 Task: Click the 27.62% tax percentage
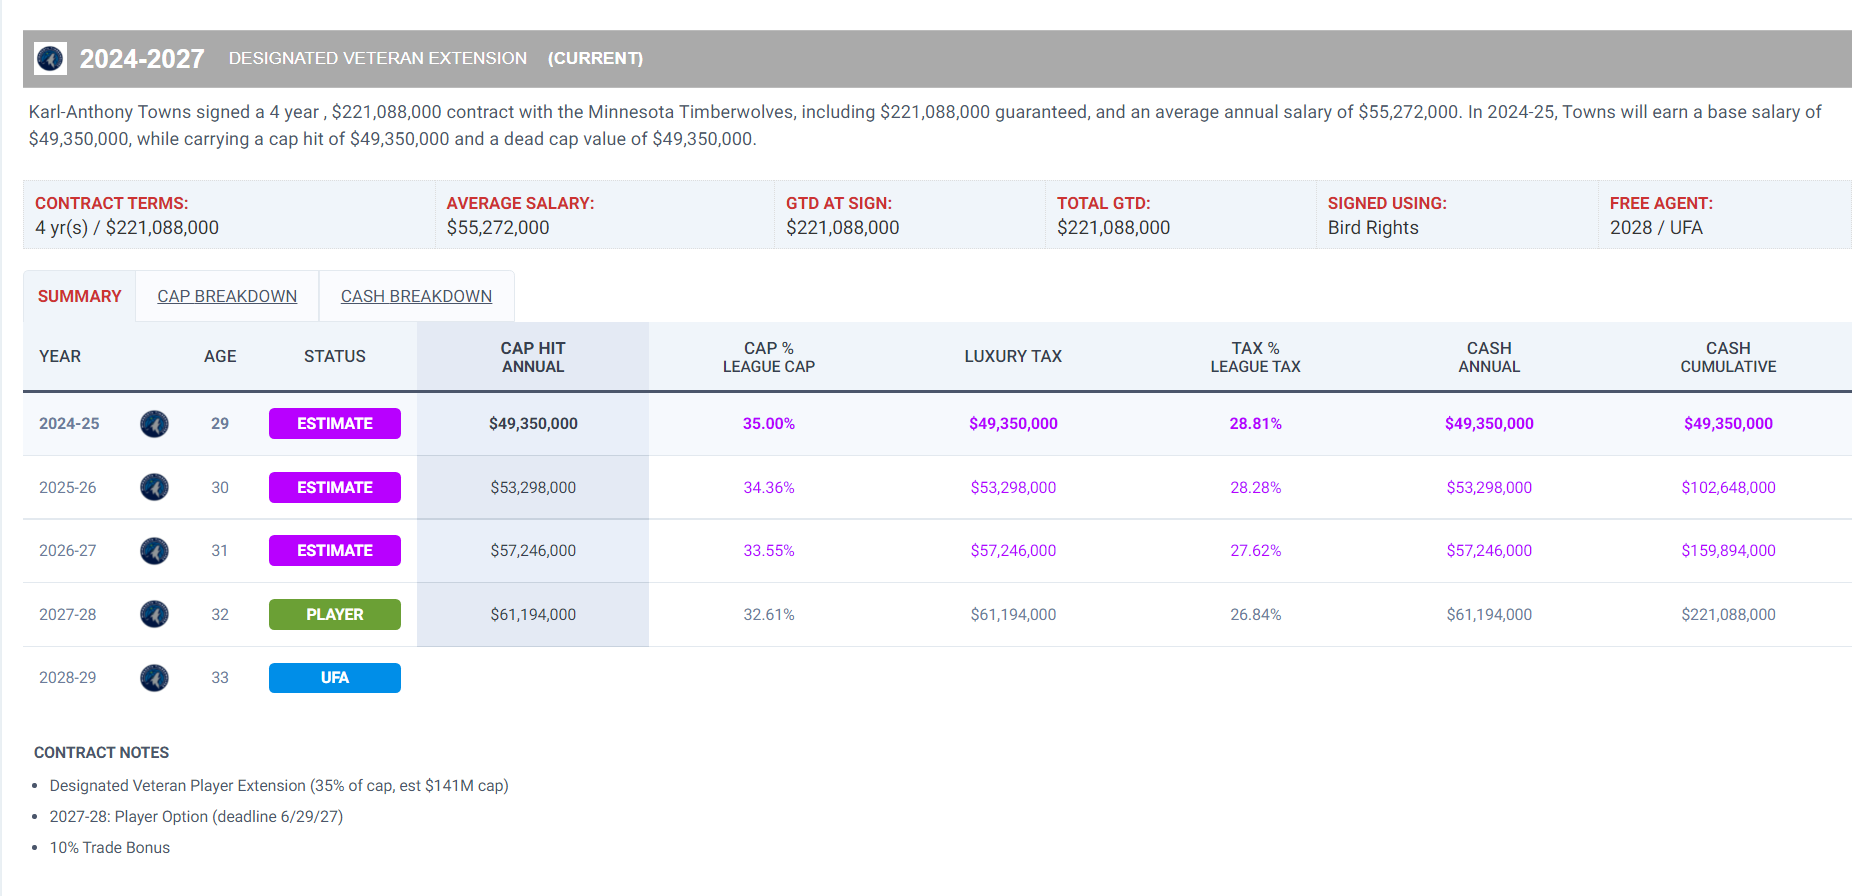tap(1256, 551)
